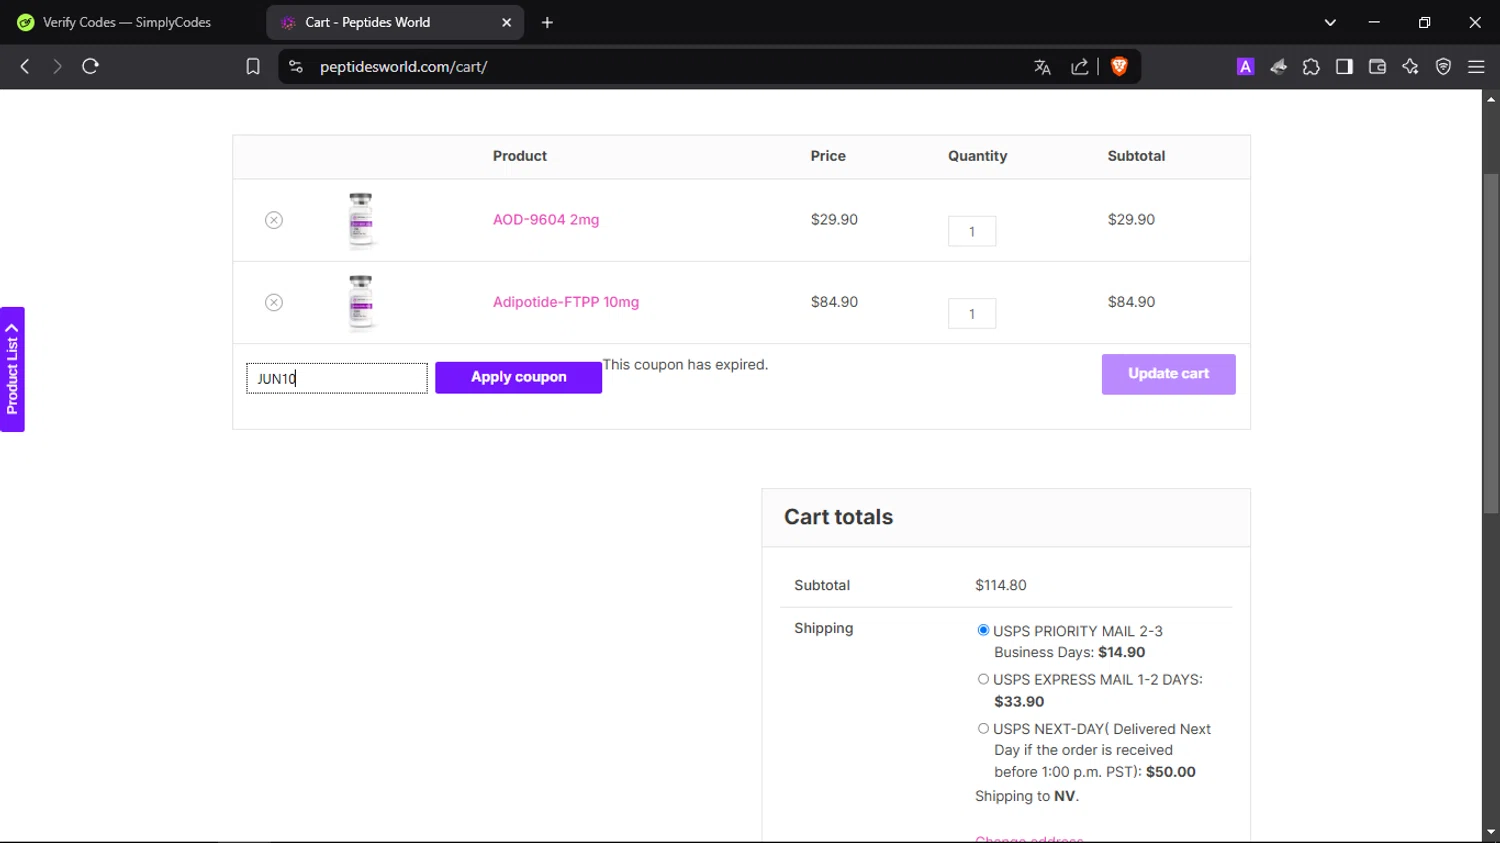The image size is (1500, 843).
Task: Open site information icon in address bar
Action: (295, 66)
